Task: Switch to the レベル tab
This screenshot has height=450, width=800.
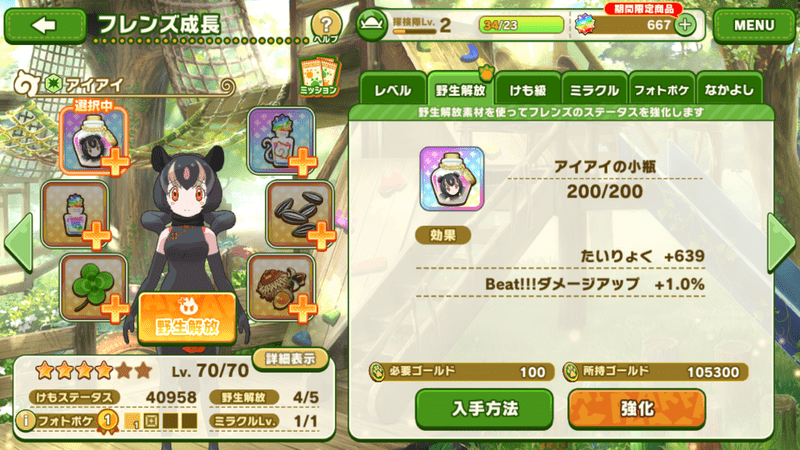Action: click(393, 90)
